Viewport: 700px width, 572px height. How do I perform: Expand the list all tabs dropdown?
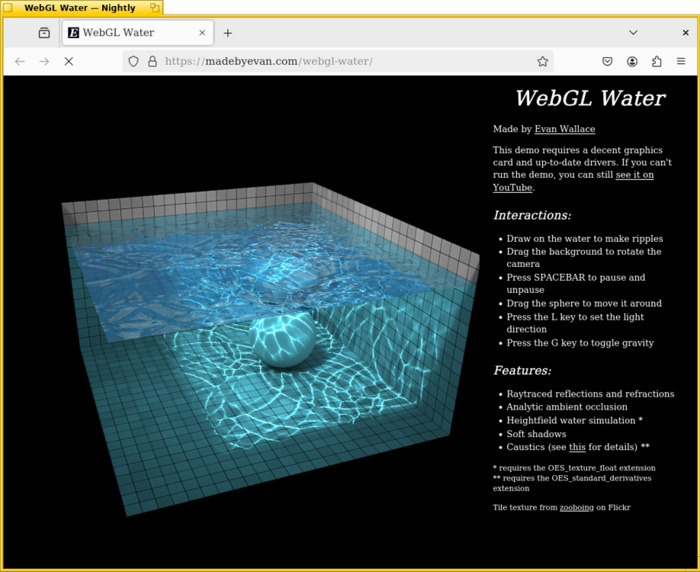(633, 33)
